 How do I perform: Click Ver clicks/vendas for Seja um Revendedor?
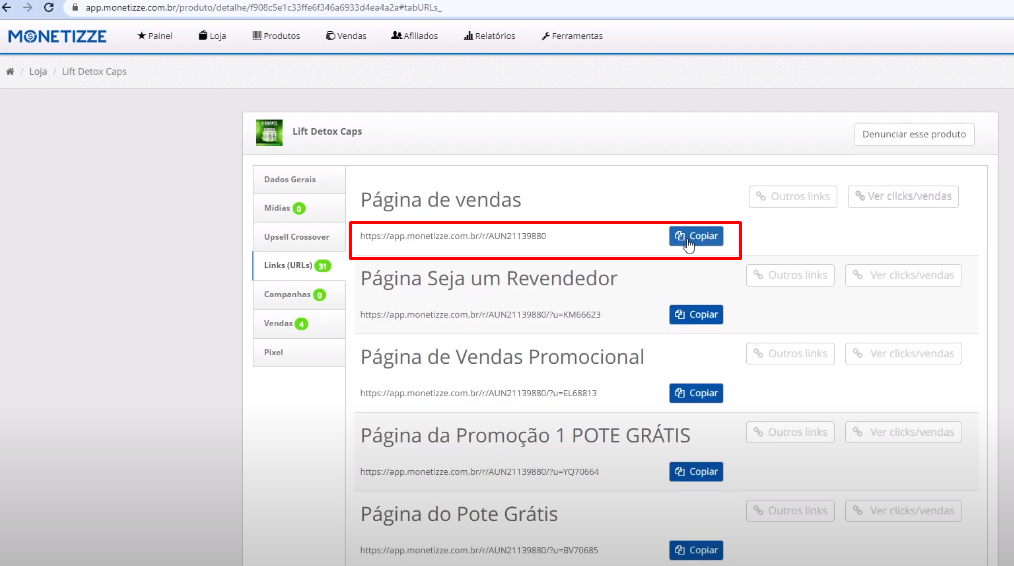coord(903,276)
